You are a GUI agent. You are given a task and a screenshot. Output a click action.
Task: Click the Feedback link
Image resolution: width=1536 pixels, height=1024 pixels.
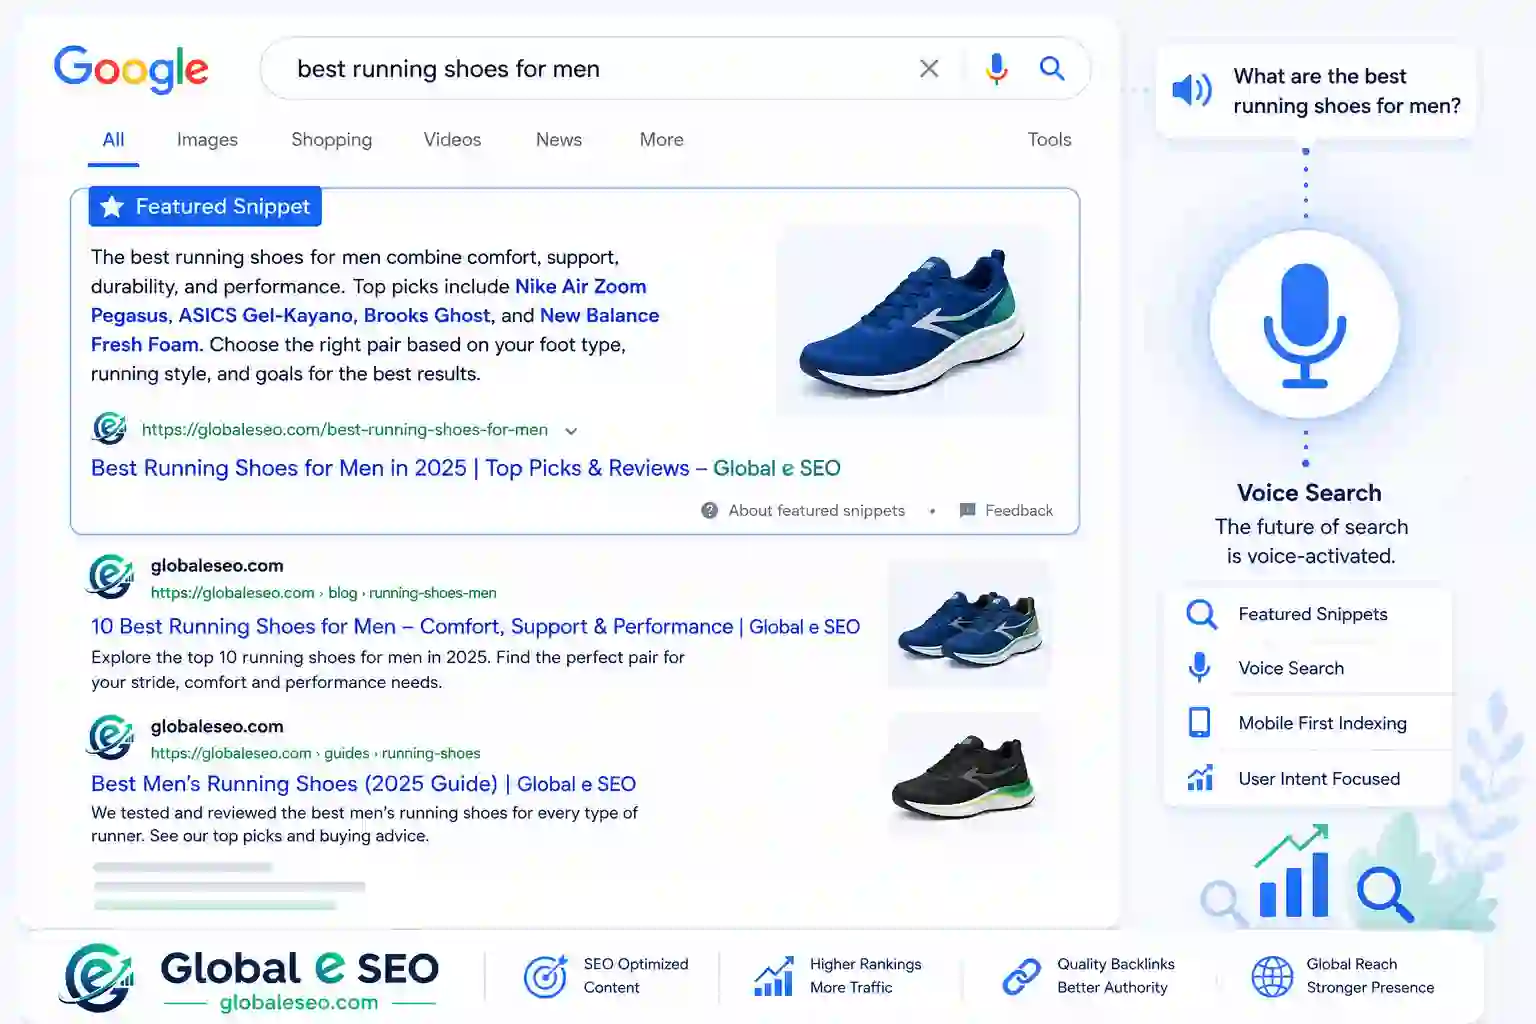(x=1018, y=510)
